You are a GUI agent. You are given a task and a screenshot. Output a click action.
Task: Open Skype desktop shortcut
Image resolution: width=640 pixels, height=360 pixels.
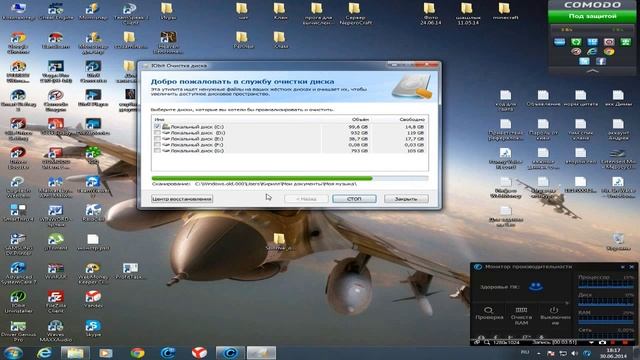93,328
